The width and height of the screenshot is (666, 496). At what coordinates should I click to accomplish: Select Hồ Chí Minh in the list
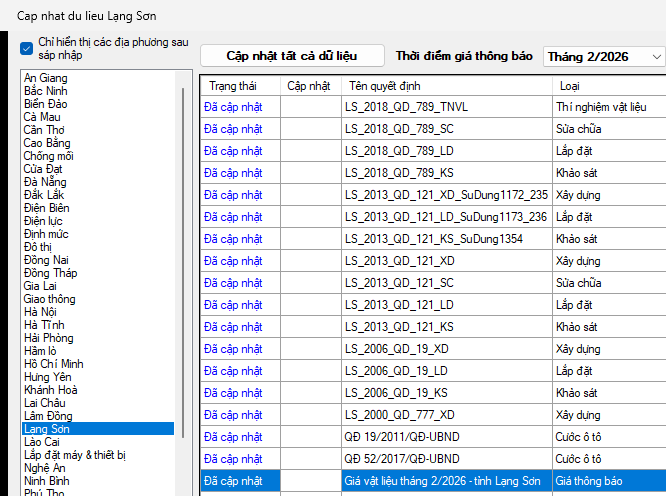coord(53,363)
